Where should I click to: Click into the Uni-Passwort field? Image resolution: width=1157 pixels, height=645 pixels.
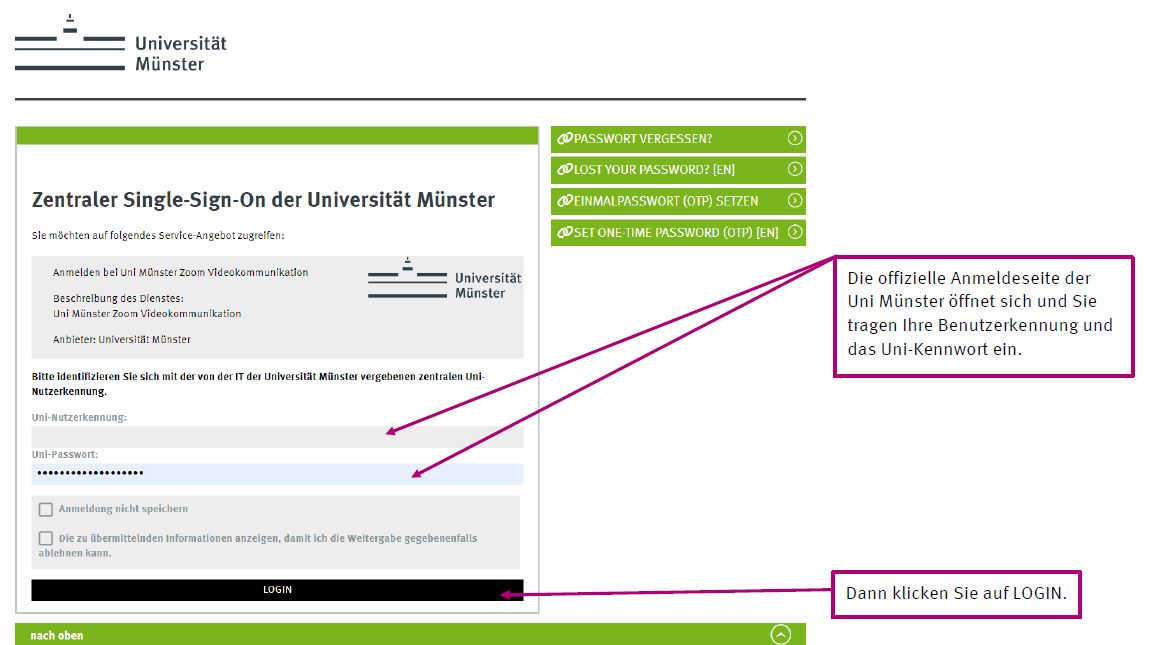pos(277,474)
